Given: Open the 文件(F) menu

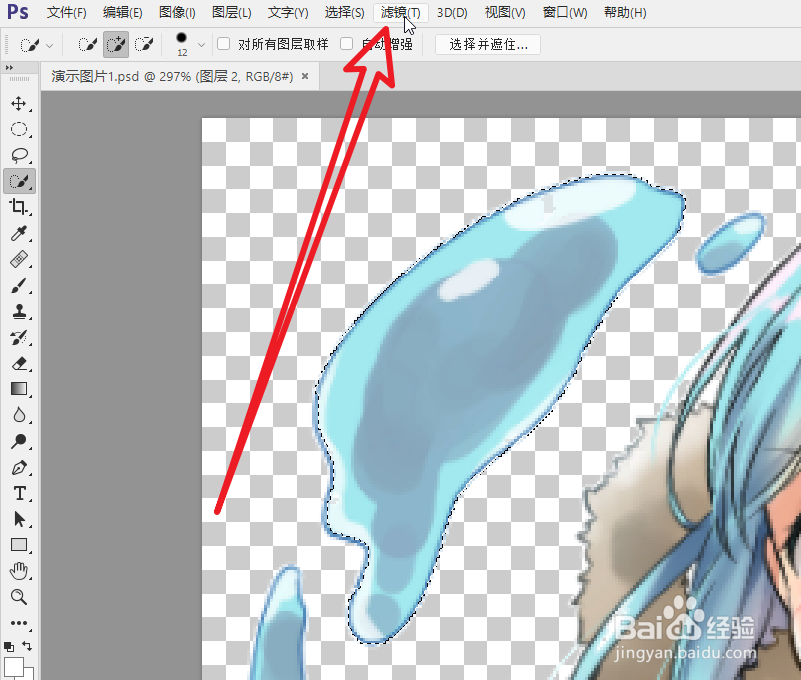Looking at the screenshot, I should [x=67, y=12].
